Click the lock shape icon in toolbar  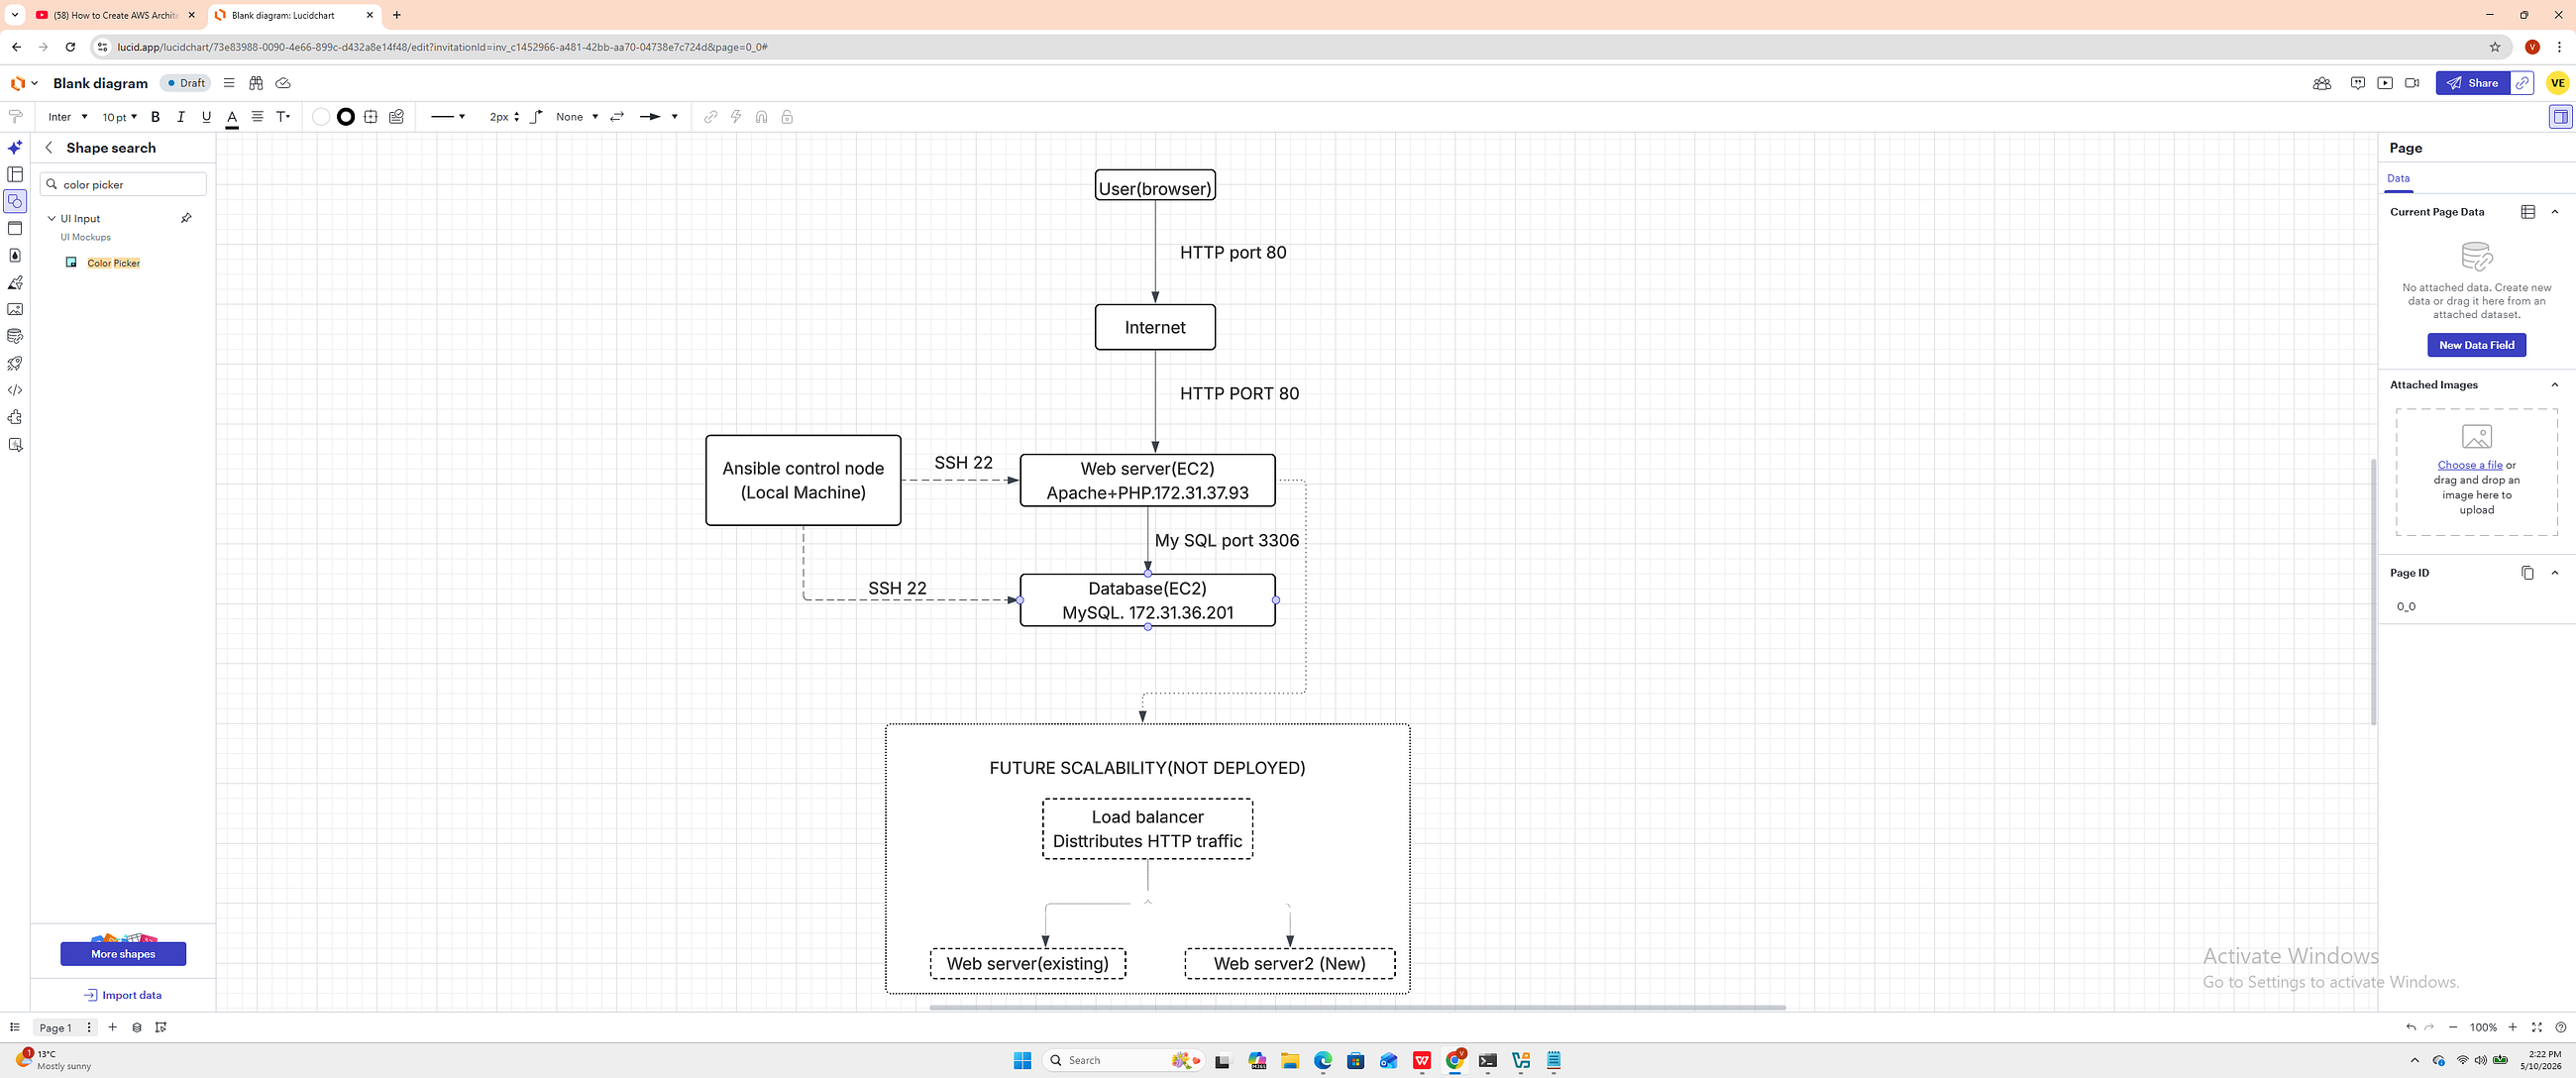coord(787,117)
